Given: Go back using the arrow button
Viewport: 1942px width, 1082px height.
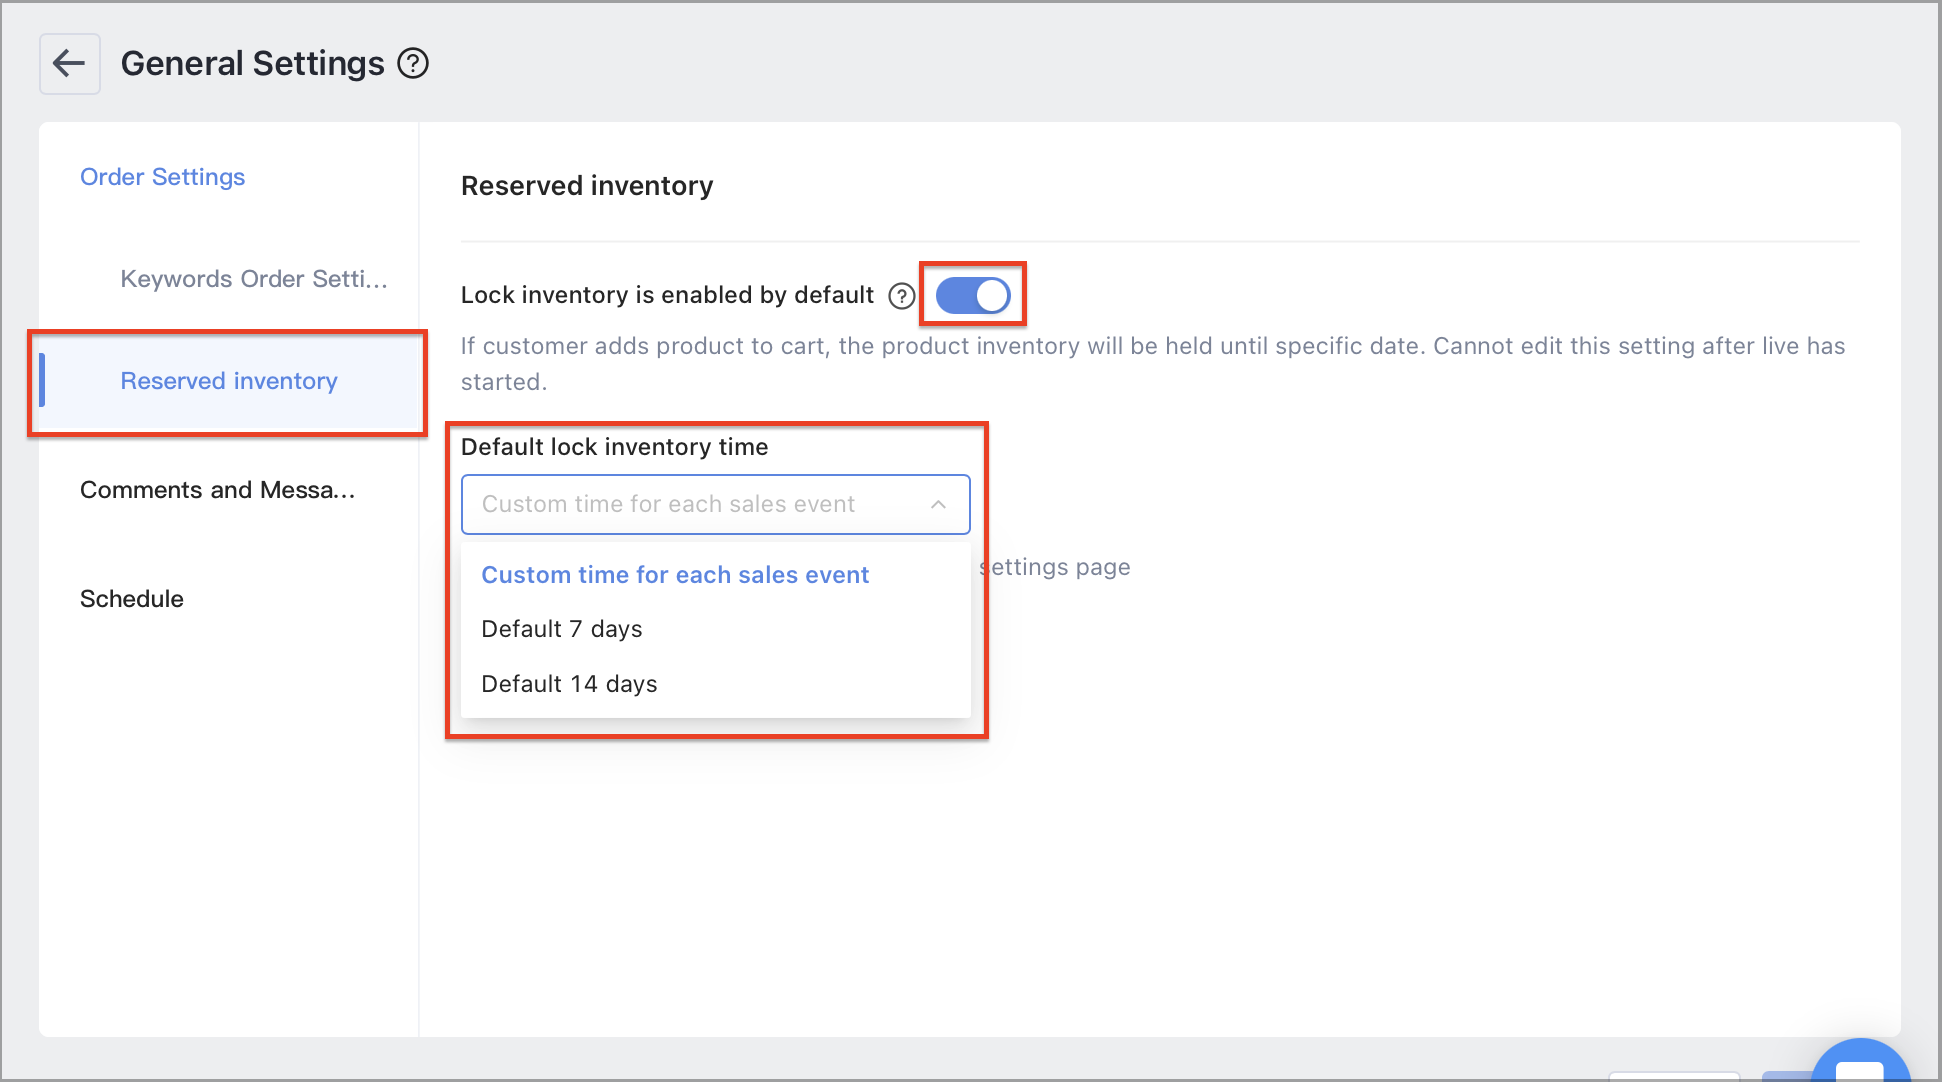Looking at the screenshot, I should [69, 64].
